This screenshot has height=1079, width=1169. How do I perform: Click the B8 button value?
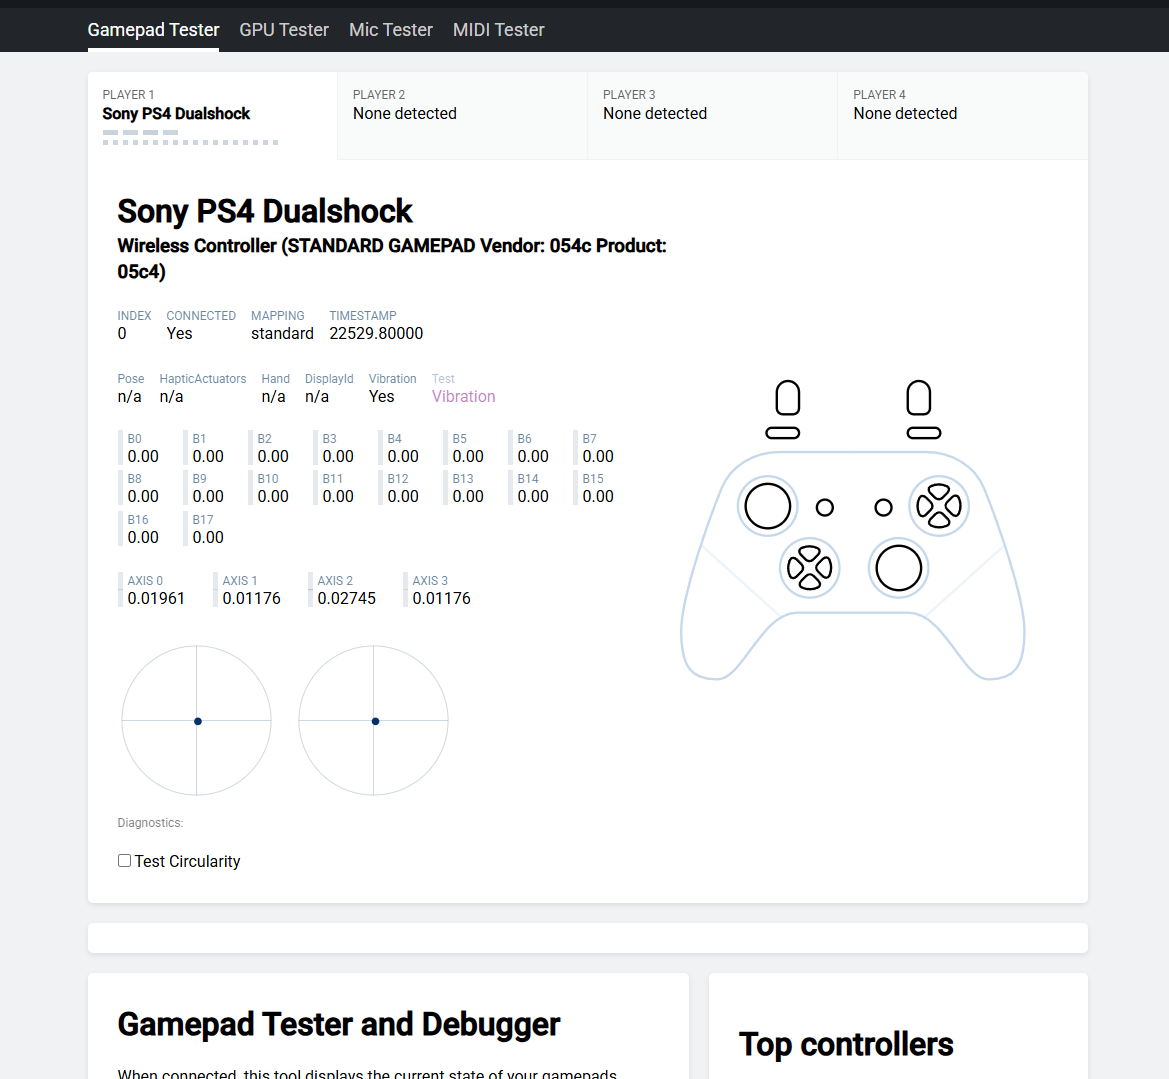pos(143,497)
